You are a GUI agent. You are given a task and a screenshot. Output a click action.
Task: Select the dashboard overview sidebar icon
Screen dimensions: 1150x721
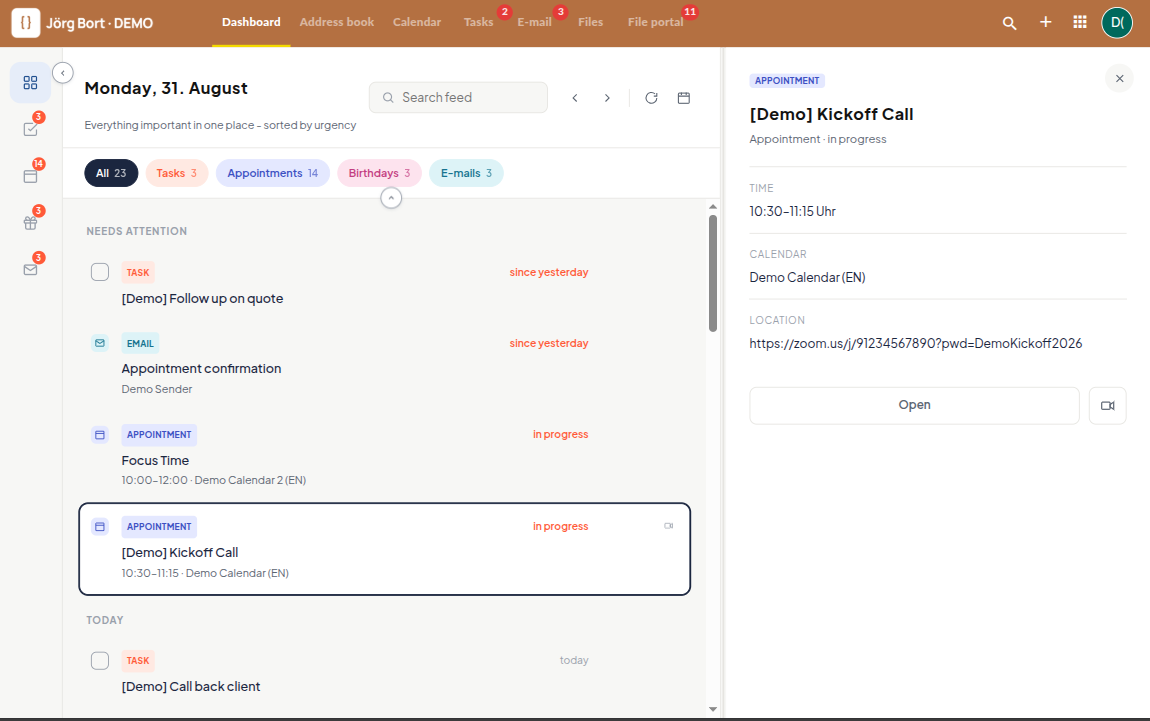(30, 82)
